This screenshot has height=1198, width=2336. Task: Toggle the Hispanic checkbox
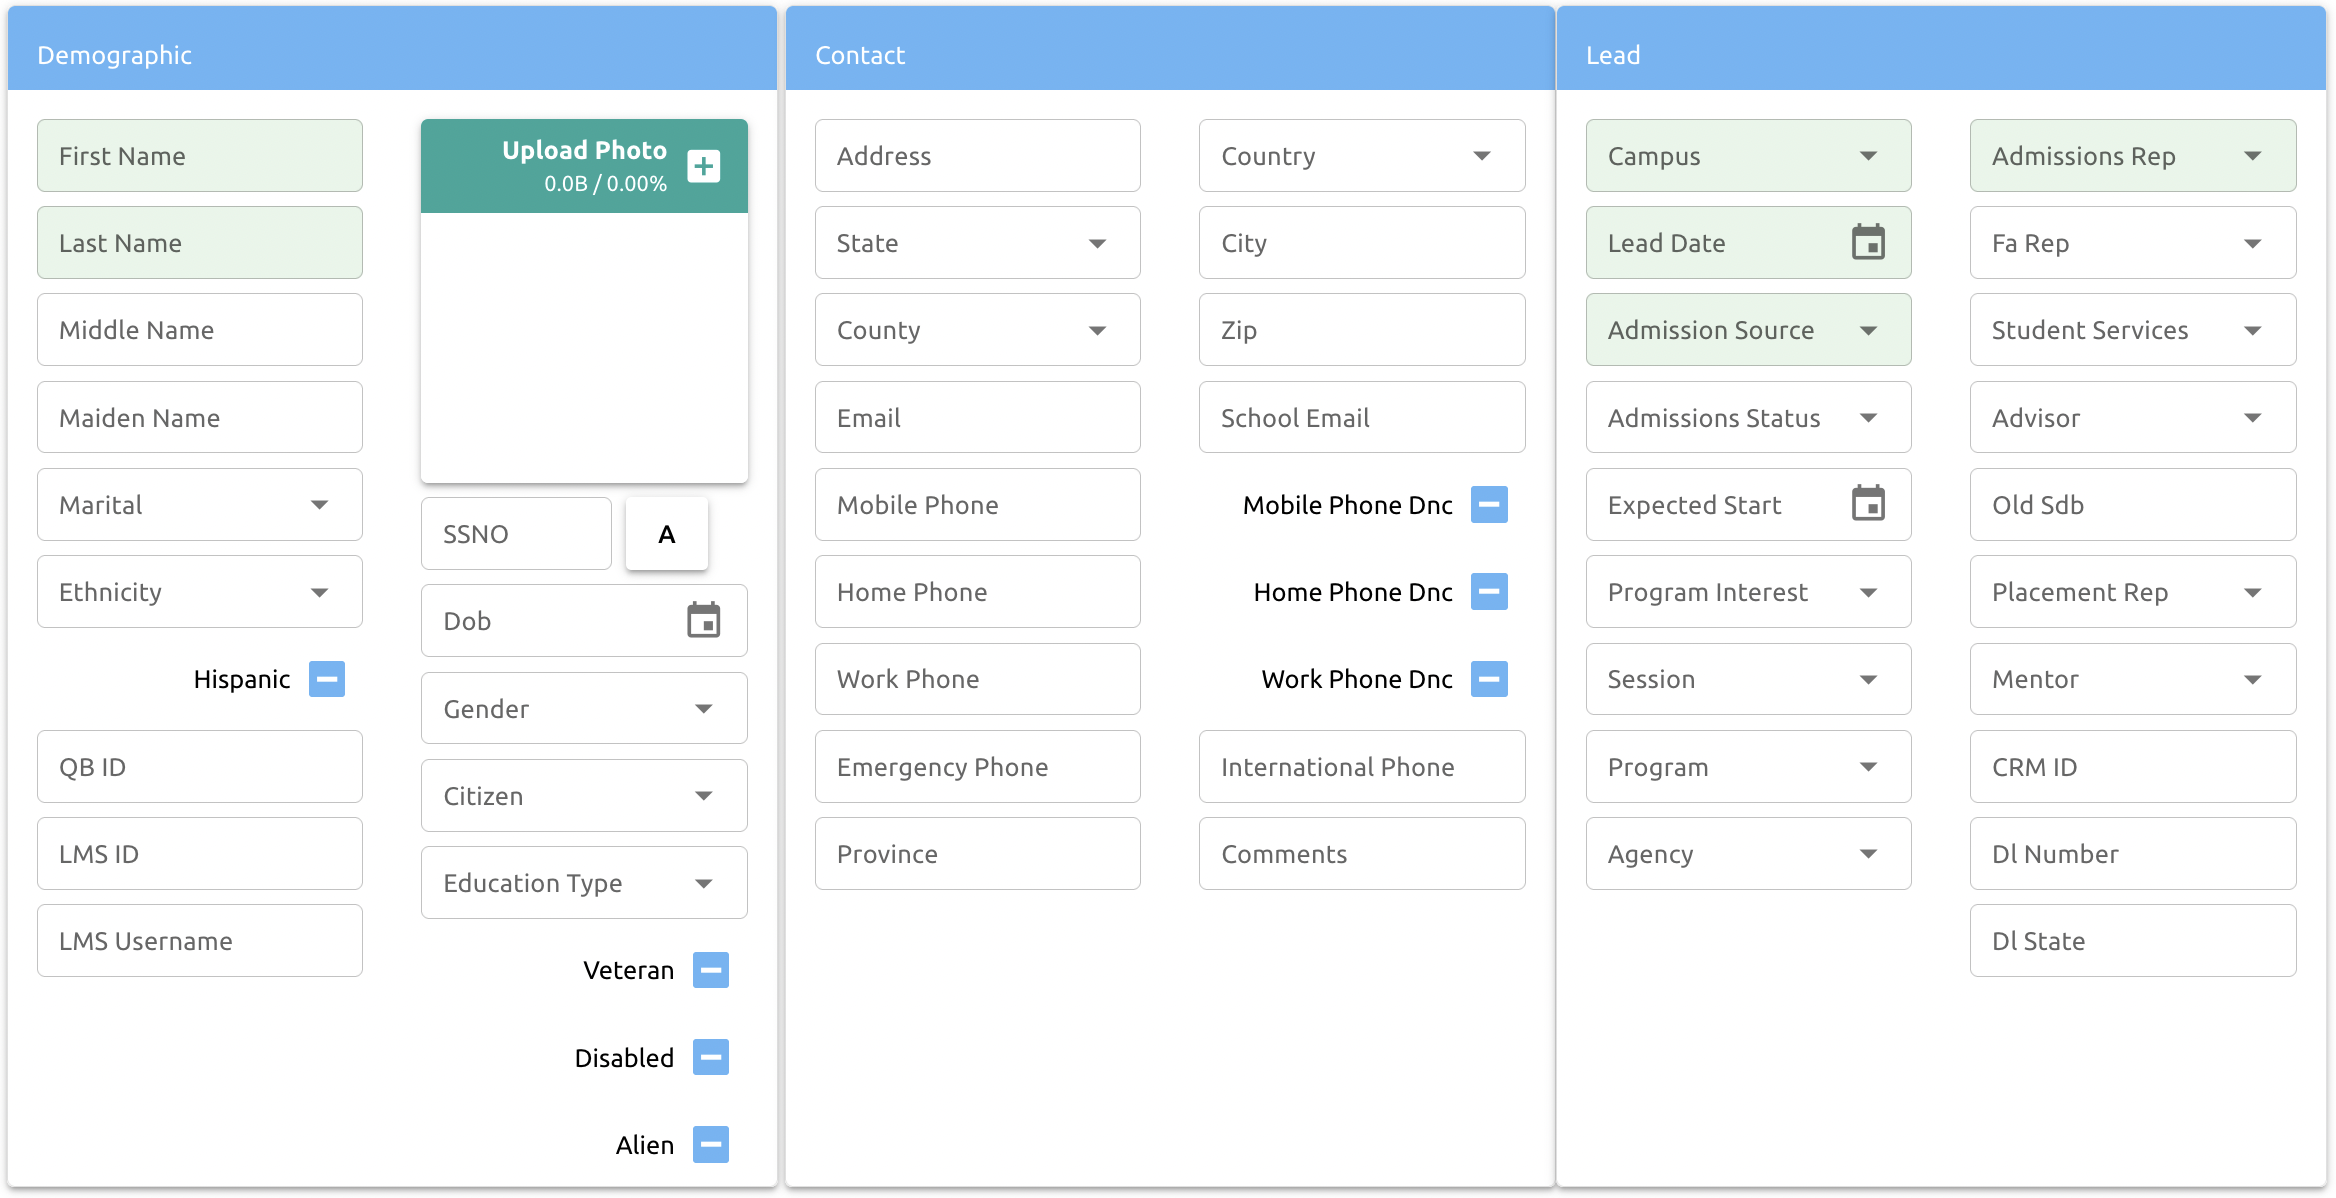(327, 679)
